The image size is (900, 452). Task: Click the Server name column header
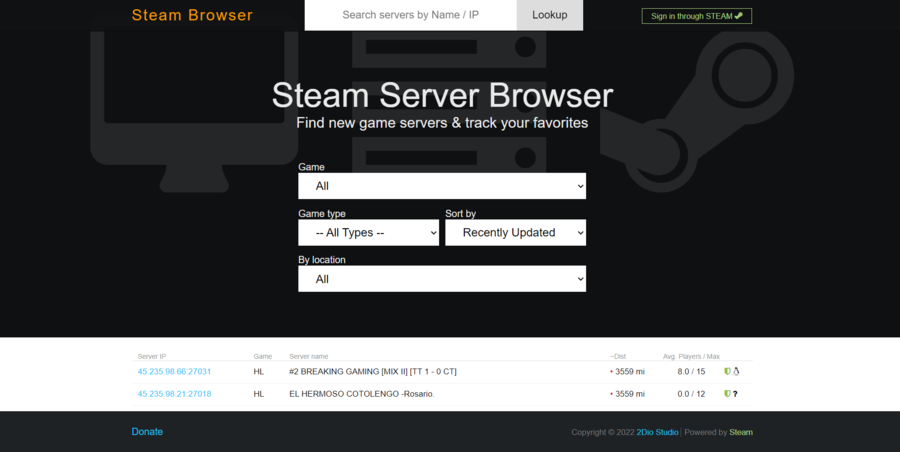pos(309,357)
